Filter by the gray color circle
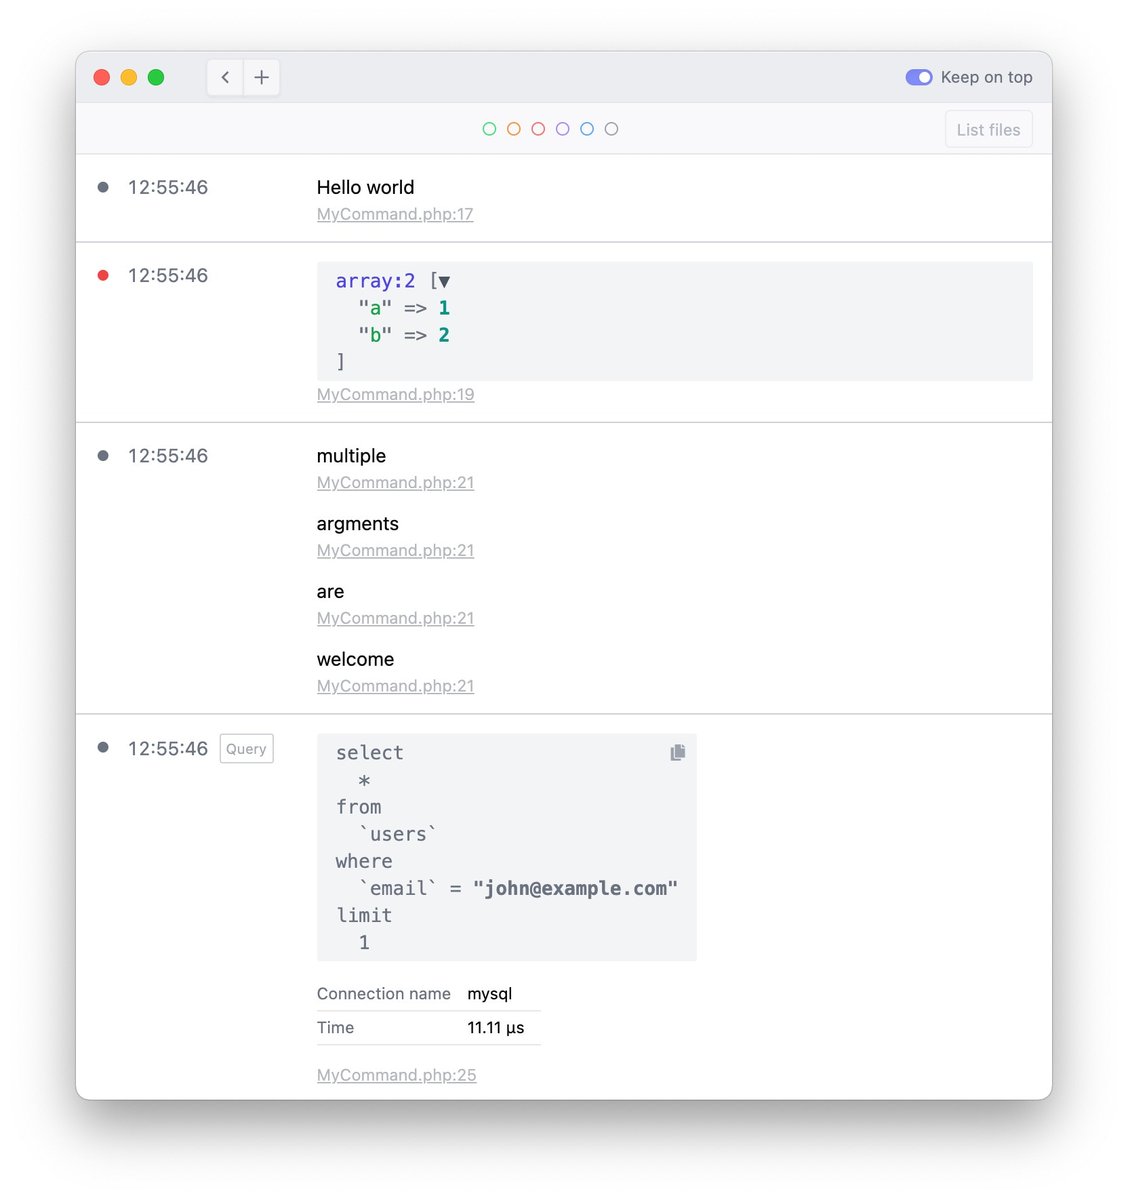This screenshot has height=1200, width=1128. coord(611,129)
